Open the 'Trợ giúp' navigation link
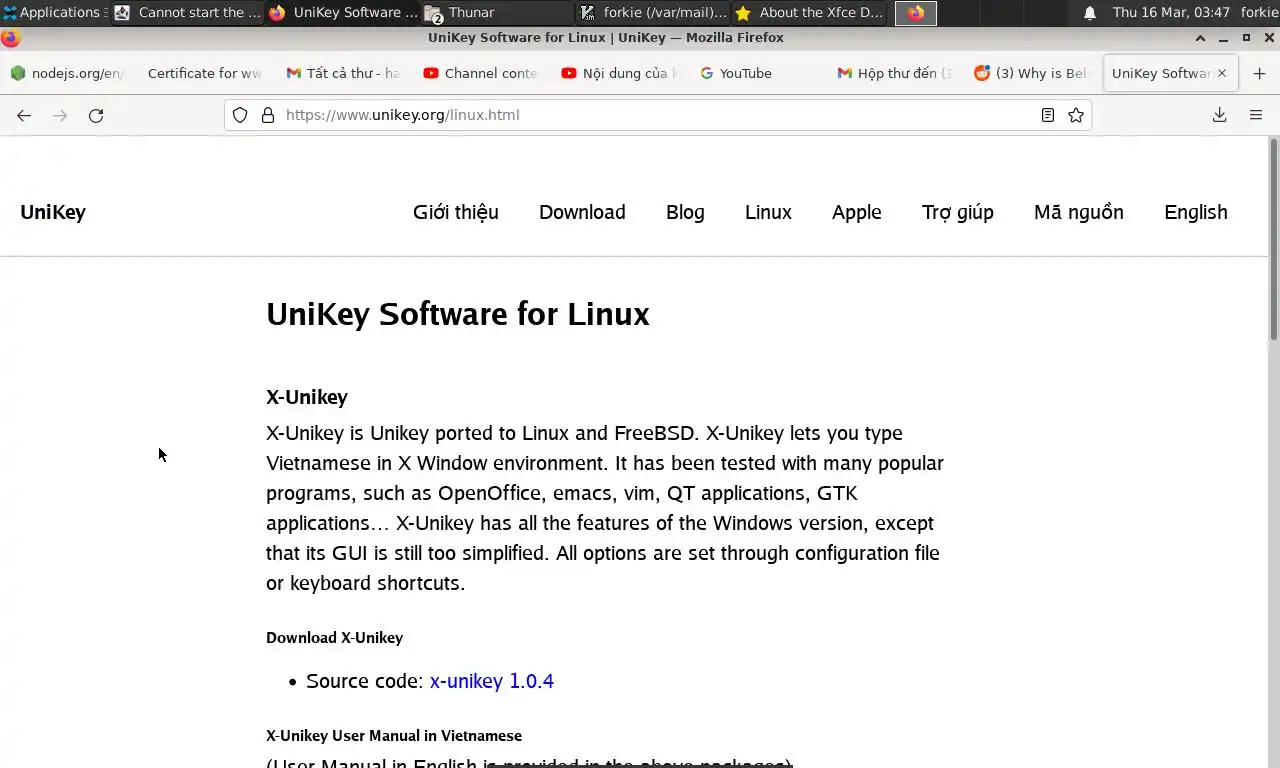 [958, 212]
